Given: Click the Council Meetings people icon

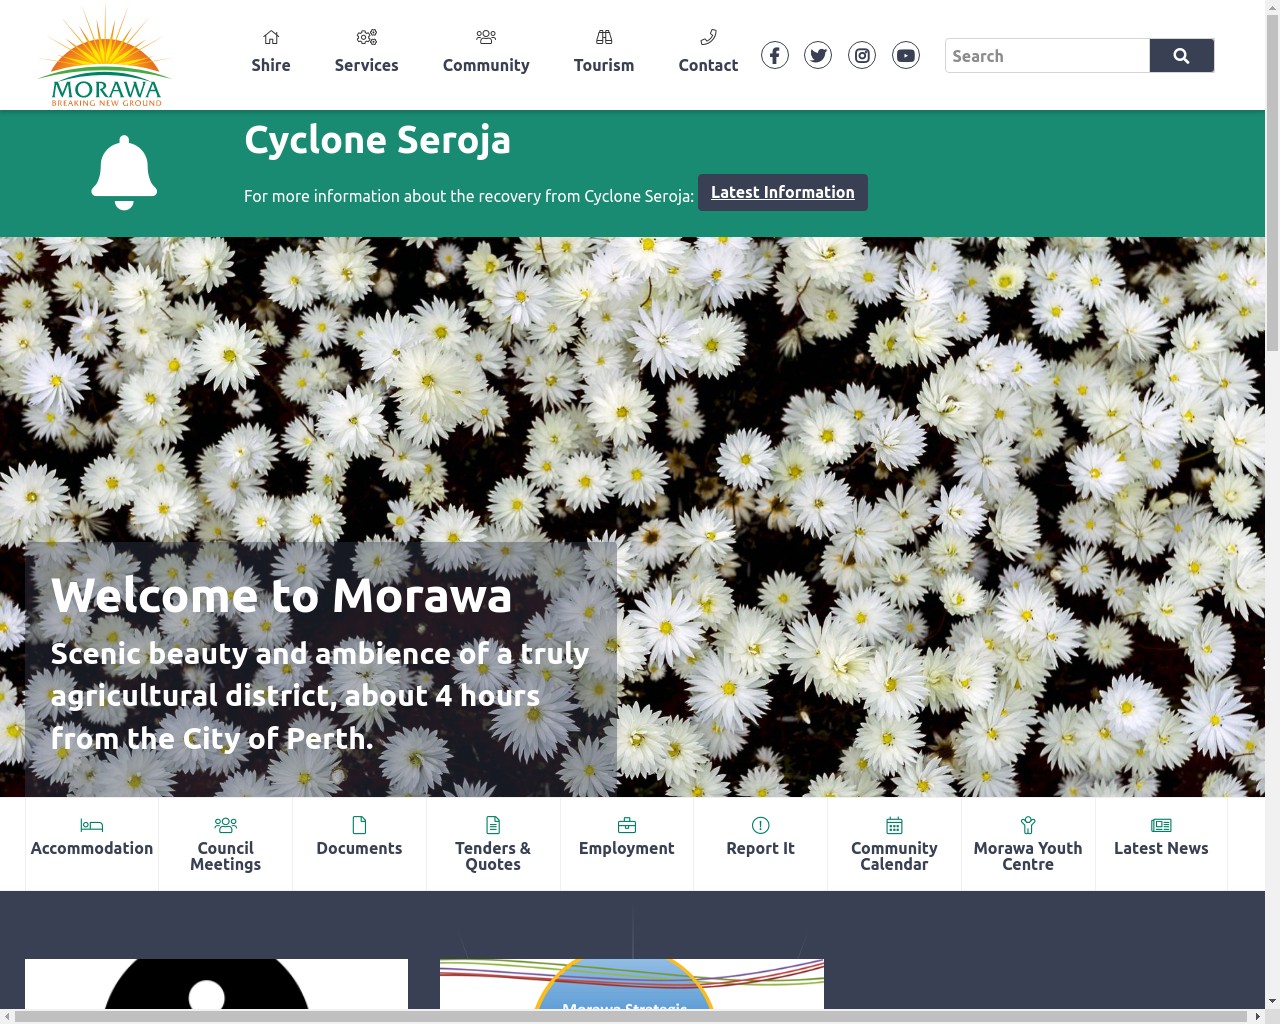Looking at the screenshot, I should coord(225,825).
